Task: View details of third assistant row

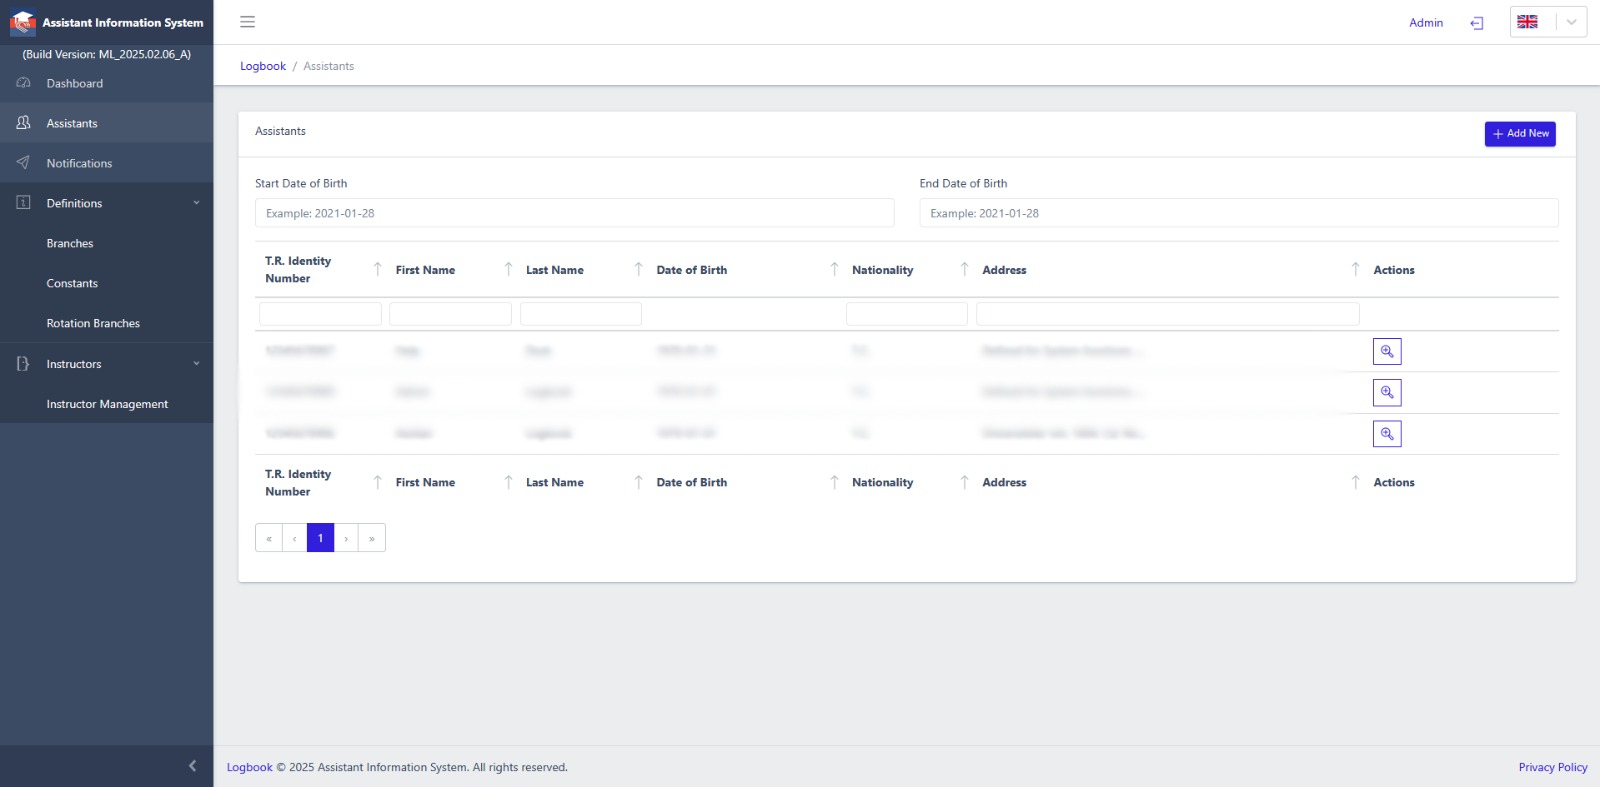Action: [1387, 433]
